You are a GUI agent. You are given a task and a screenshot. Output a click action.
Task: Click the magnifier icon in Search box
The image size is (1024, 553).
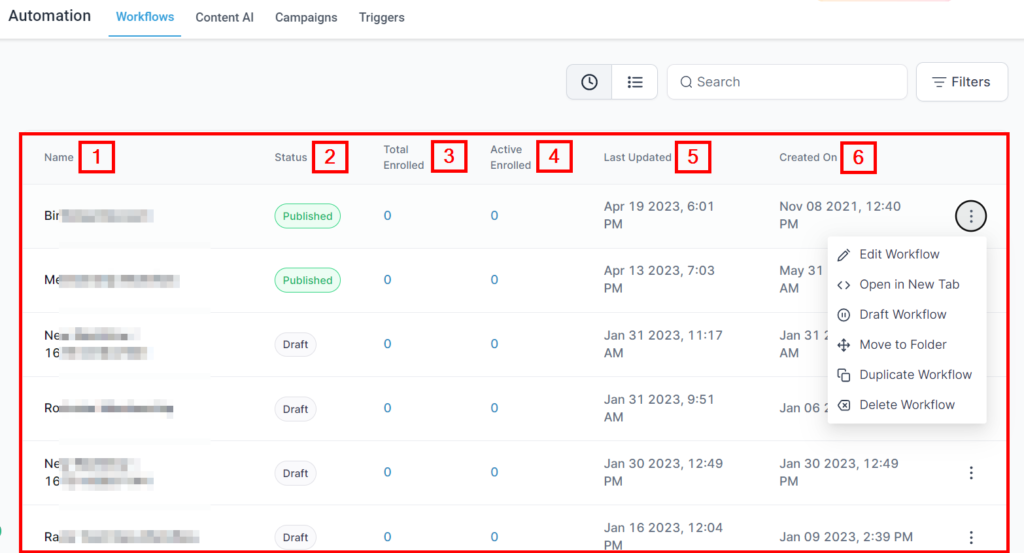pos(686,82)
